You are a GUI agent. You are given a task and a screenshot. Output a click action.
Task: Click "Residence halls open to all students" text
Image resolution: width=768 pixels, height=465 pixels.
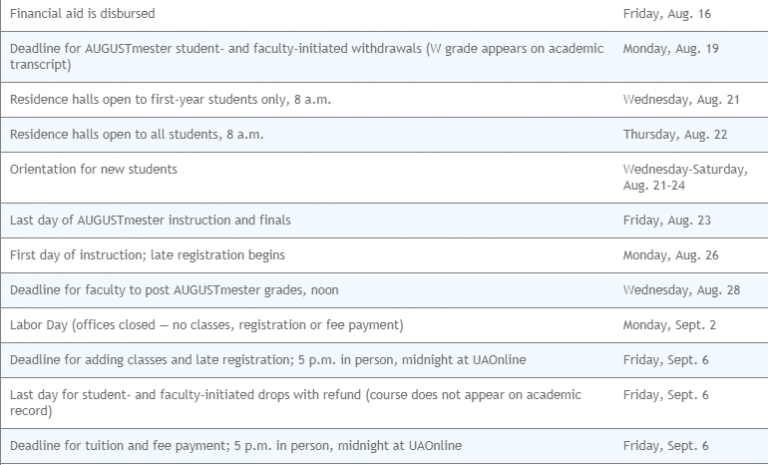(137, 134)
